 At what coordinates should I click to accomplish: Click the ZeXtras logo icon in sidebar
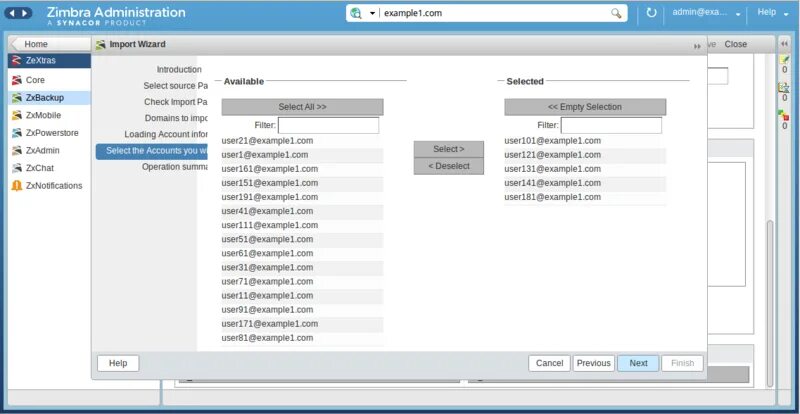click(x=17, y=60)
